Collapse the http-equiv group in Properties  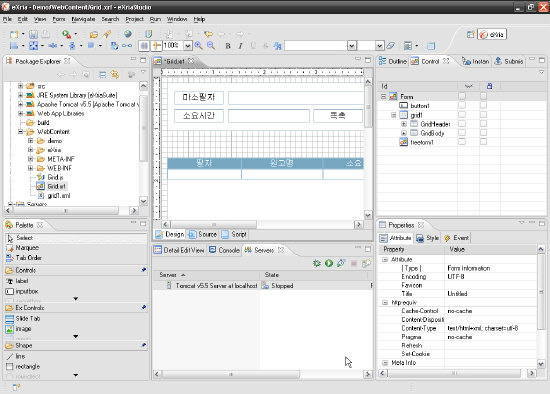[x=385, y=302]
